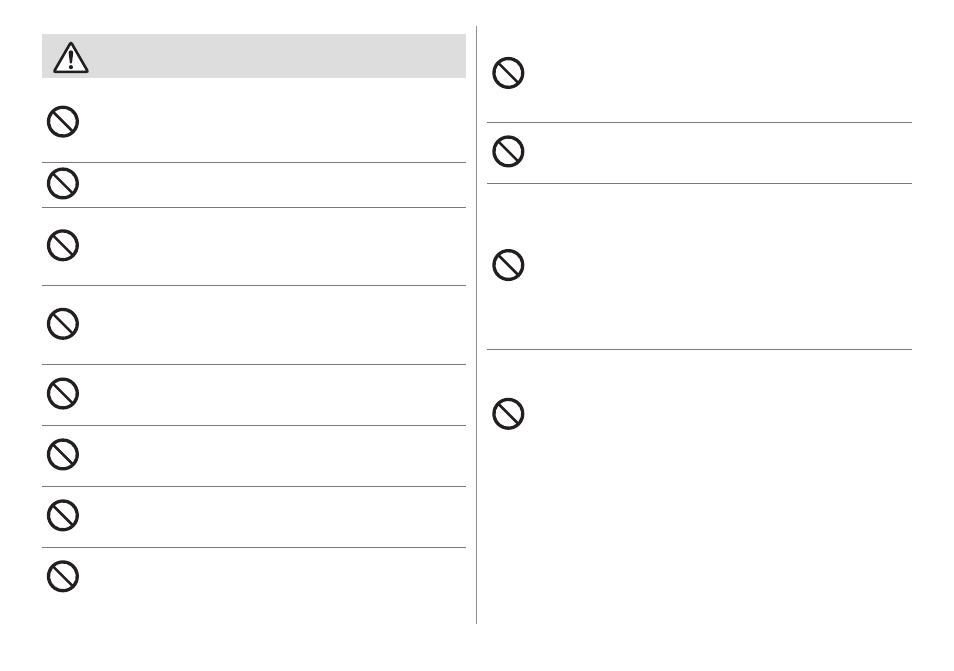Image resolution: width=954 pixels, height=671 pixels.
Task: Select the seventh prohibition icon in the left column
Action: pos(63,515)
